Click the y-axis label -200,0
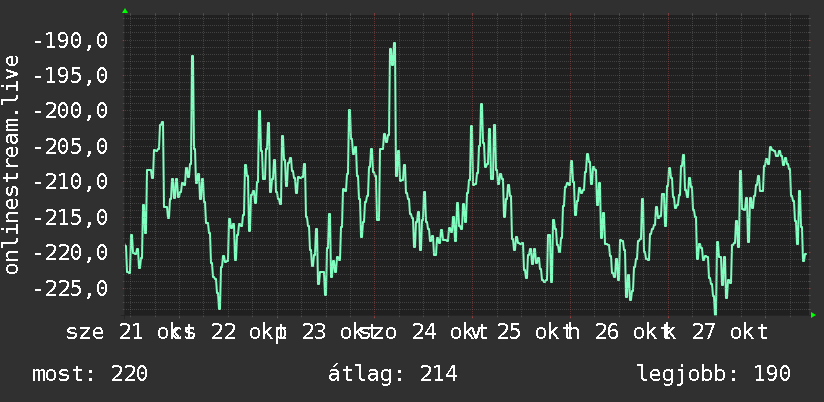Viewport: 824px width, 402px height. coord(70,111)
